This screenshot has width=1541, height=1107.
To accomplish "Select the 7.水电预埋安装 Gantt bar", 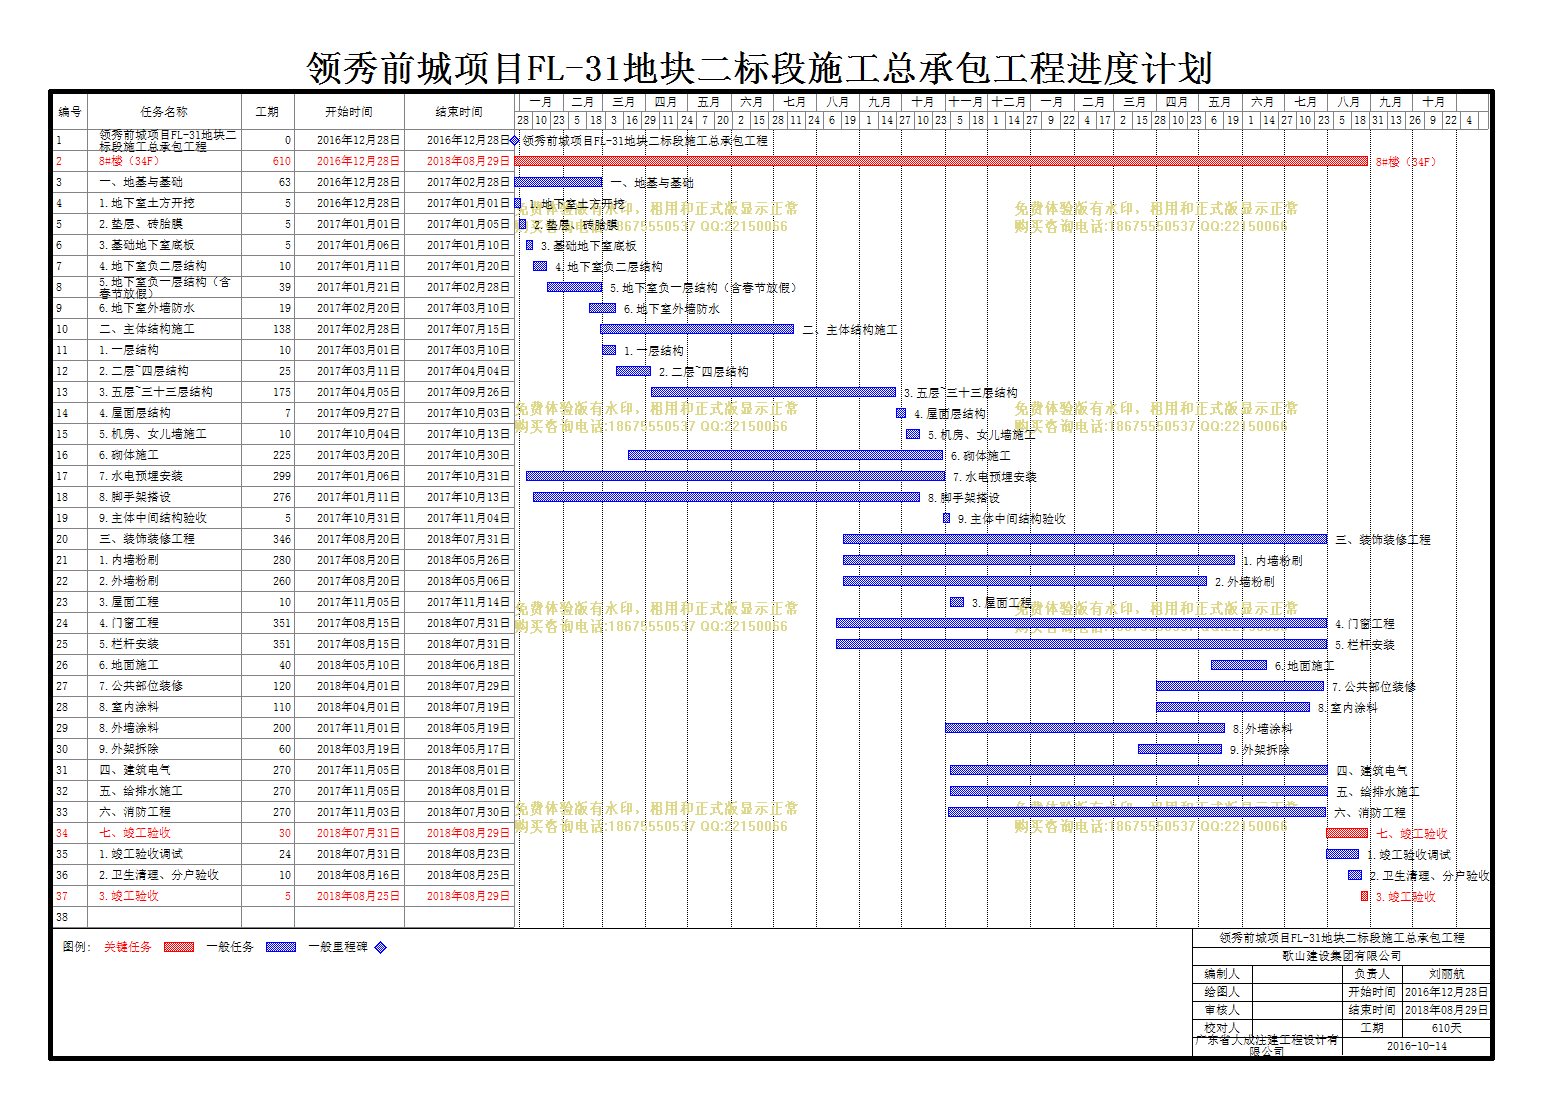I will 735,476.
